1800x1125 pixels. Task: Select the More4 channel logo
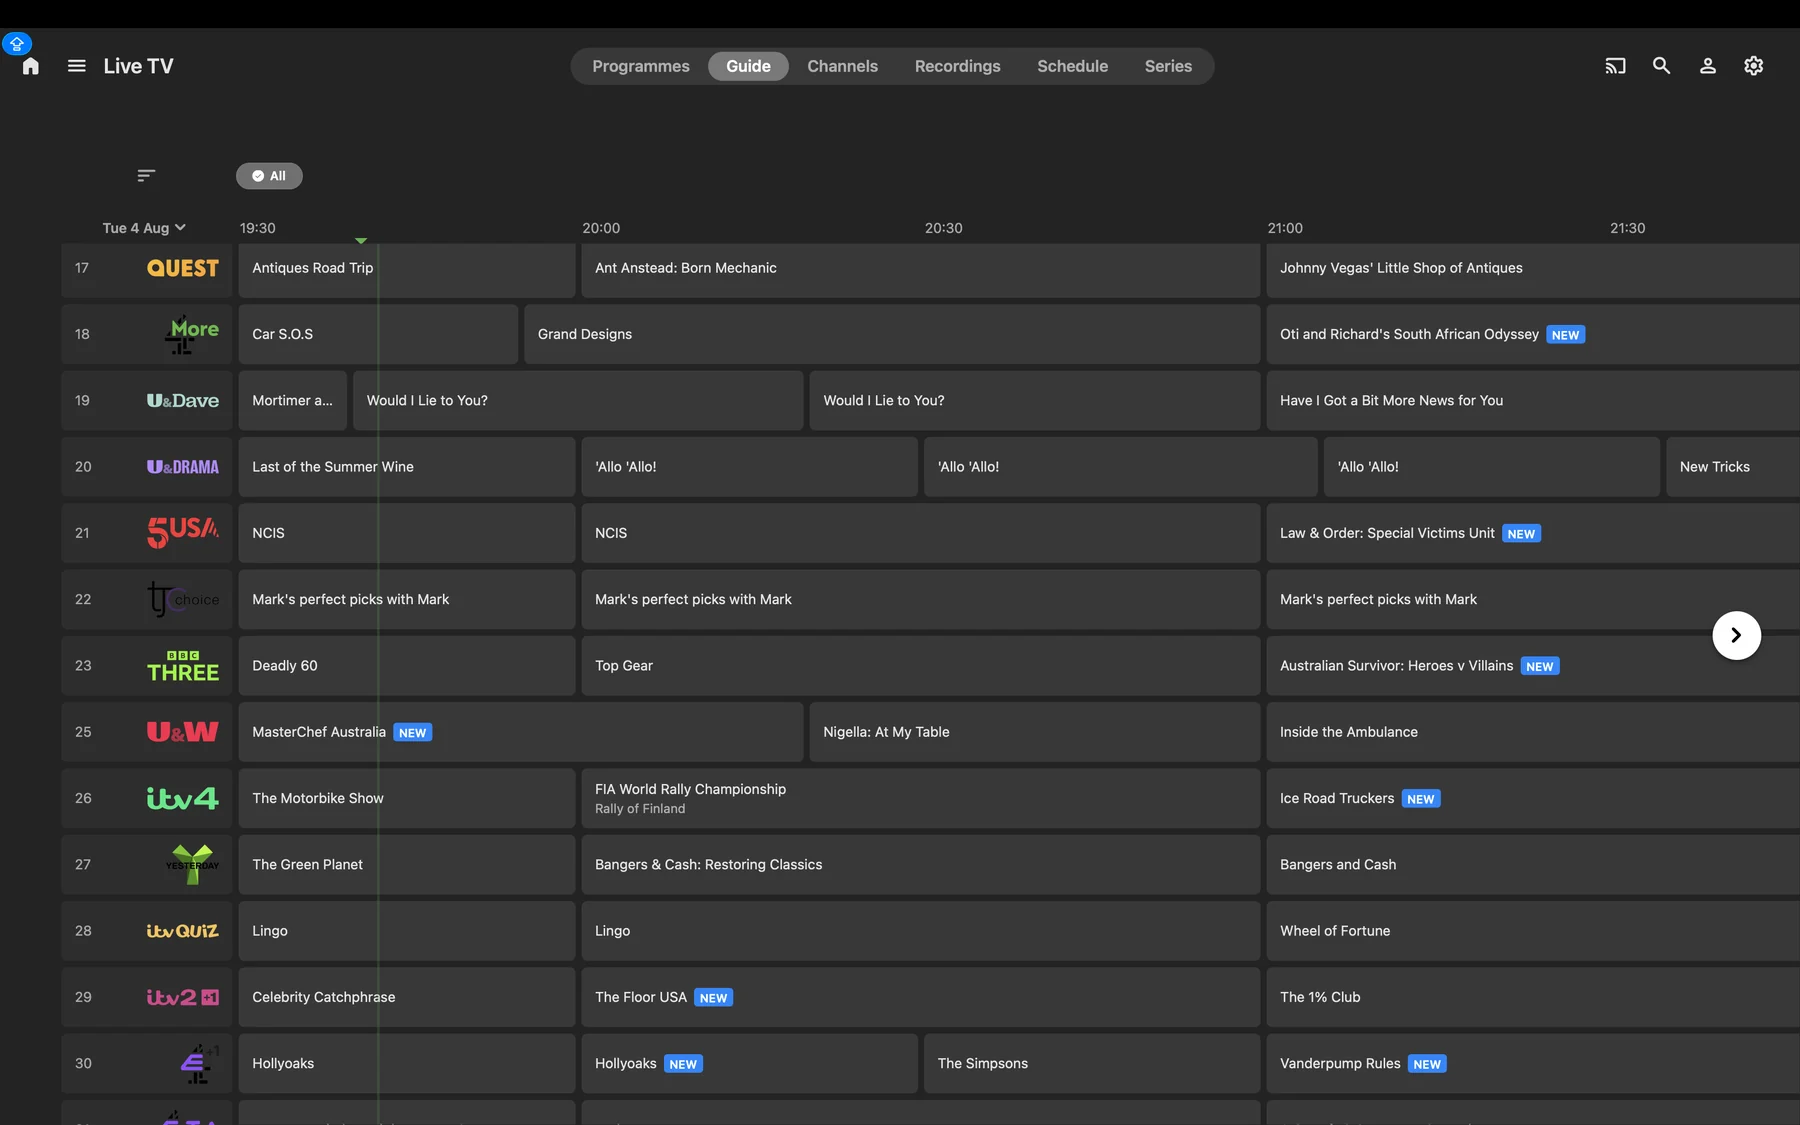coord(192,334)
